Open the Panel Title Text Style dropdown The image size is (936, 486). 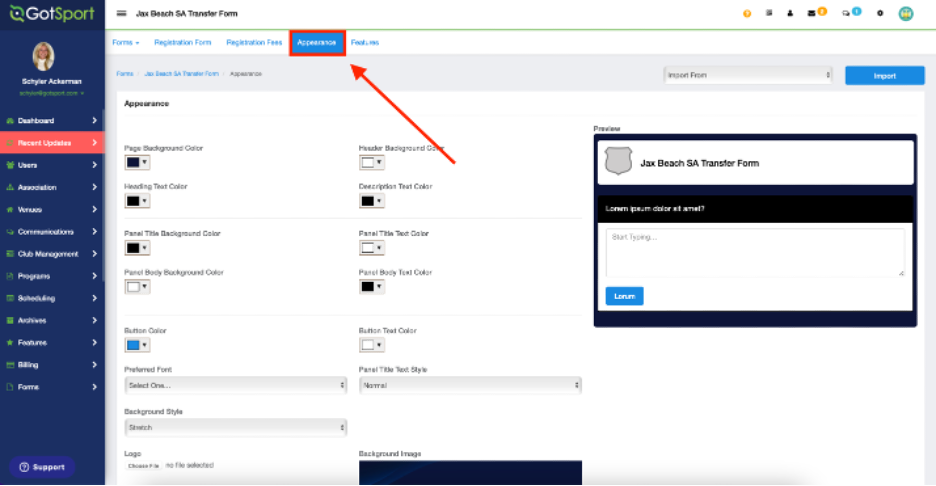470,386
